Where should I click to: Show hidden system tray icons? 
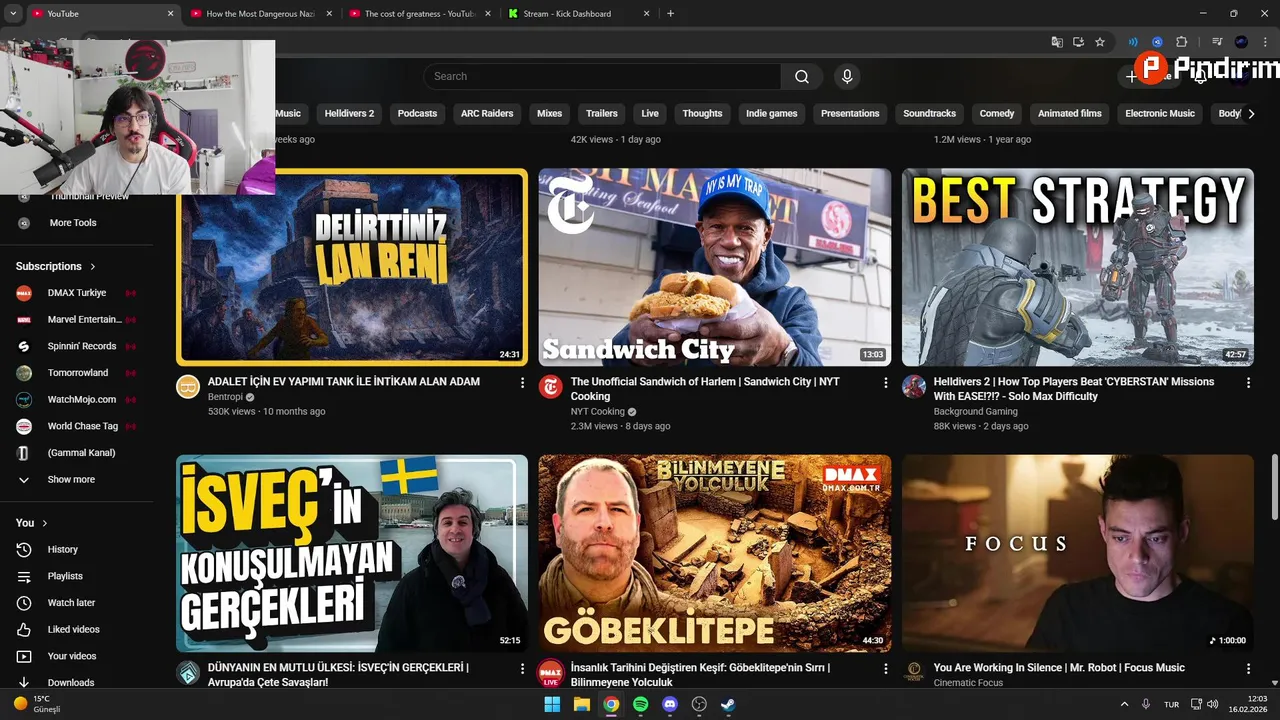point(1124,704)
